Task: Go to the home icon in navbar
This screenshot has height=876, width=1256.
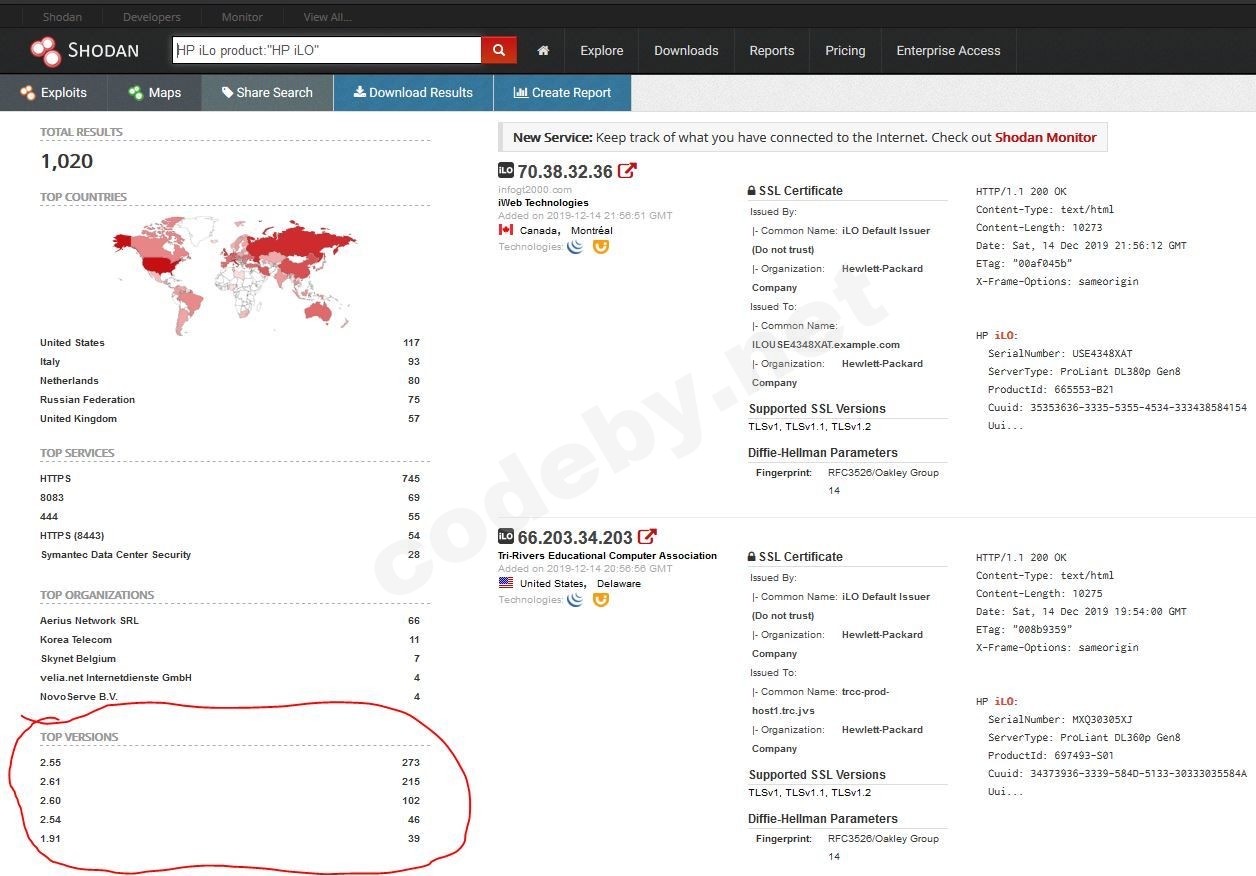Action: click(x=543, y=51)
